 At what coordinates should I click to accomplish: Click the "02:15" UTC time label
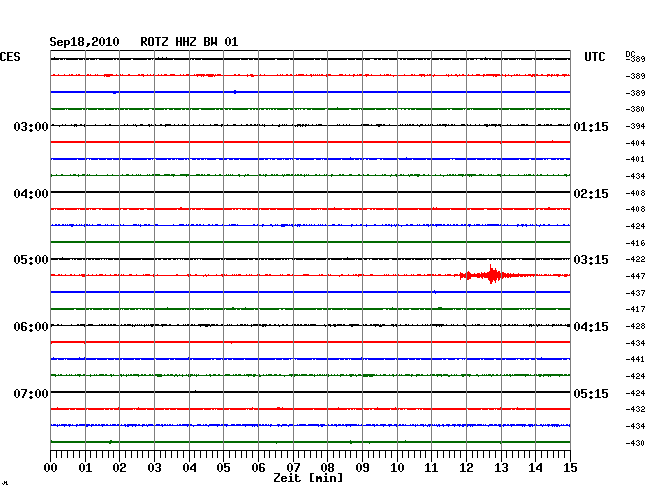point(591,194)
